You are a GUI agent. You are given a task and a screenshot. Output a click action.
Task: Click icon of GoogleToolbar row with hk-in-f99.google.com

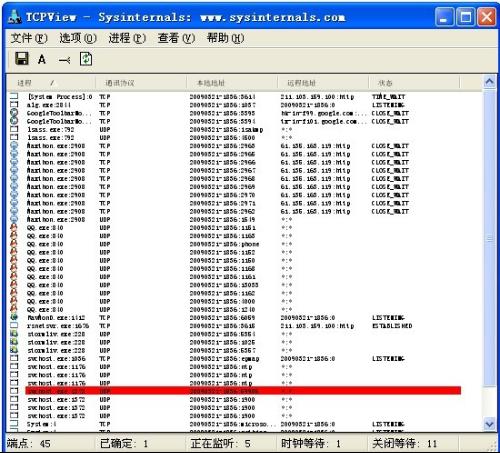pos(14,113)
